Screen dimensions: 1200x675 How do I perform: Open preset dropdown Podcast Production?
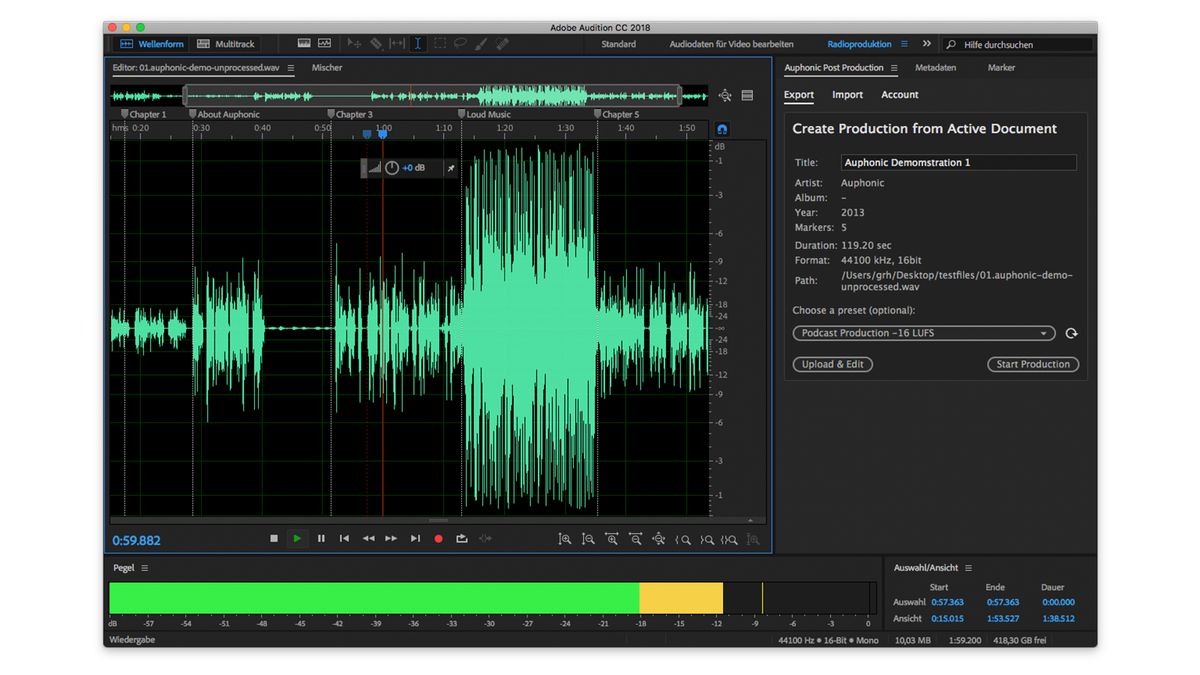coord(924,333)
